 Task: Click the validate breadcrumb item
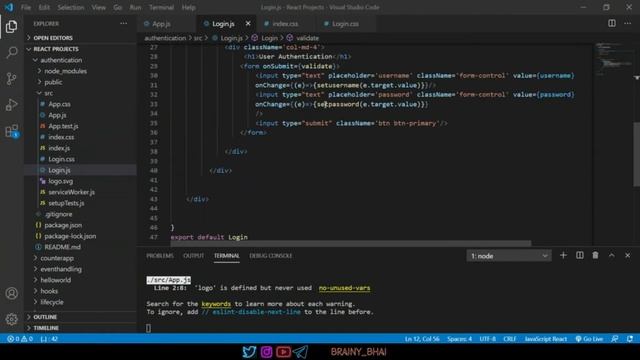[x=303, y=38]
